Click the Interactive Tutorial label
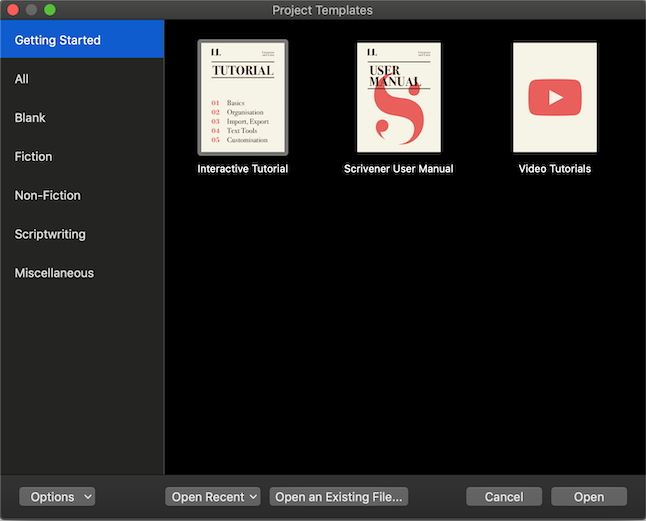The width and height of the screenshot is (646, 521). pyautogui.click(x=243, y=168)
